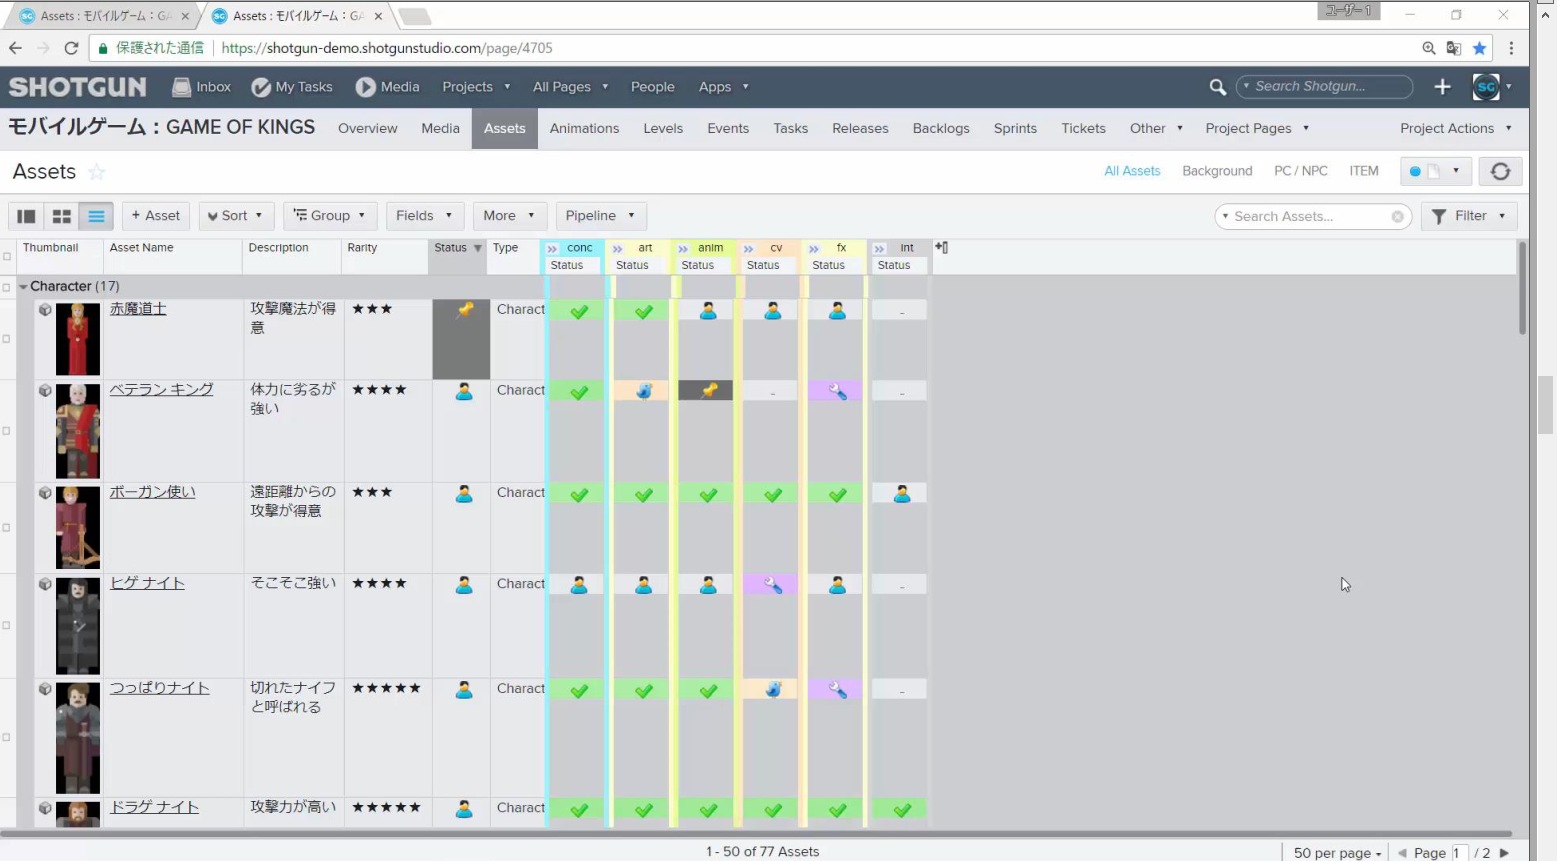Open the ベテランキング asset link
The image size is (1557, 861).
(x=161, y=390)
